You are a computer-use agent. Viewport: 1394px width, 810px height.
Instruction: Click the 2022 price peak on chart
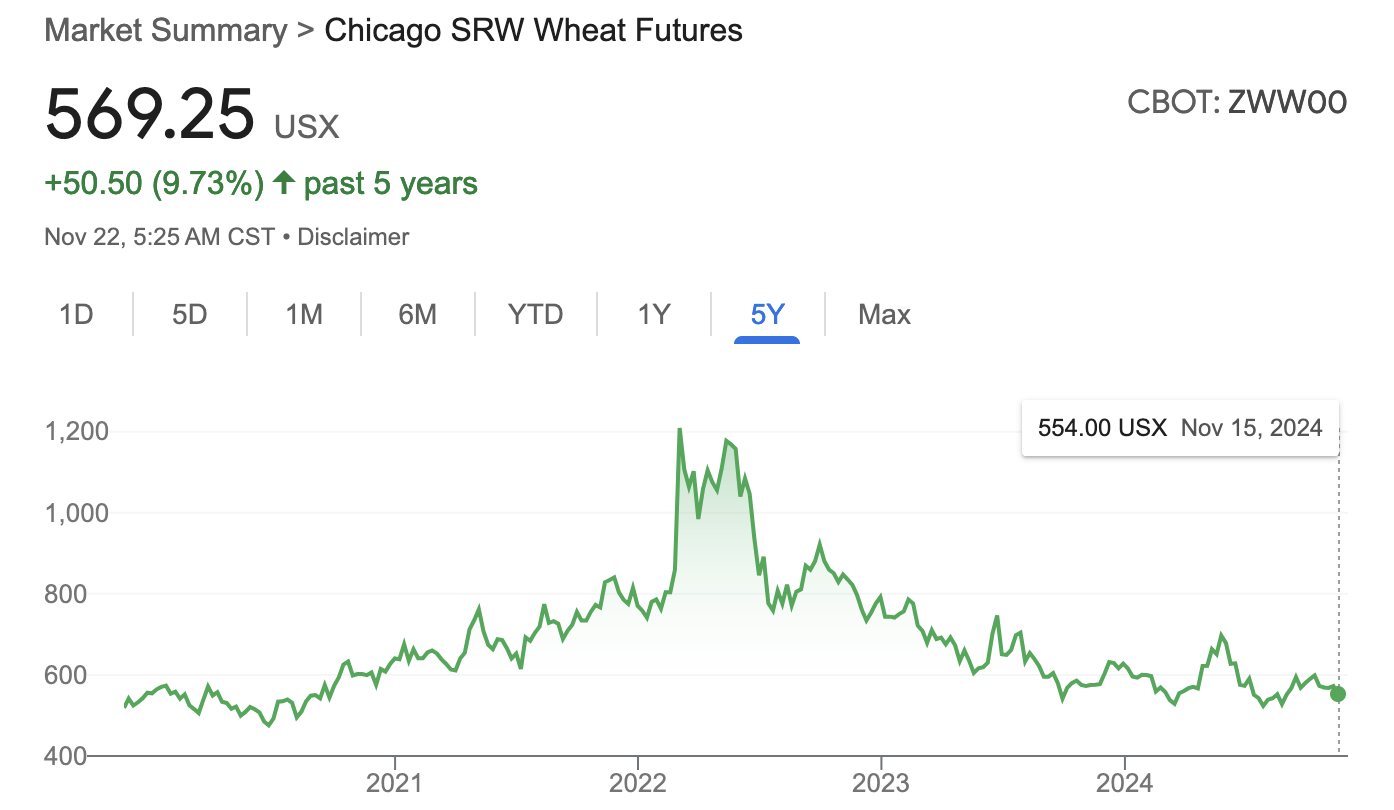tap(679, 430)
